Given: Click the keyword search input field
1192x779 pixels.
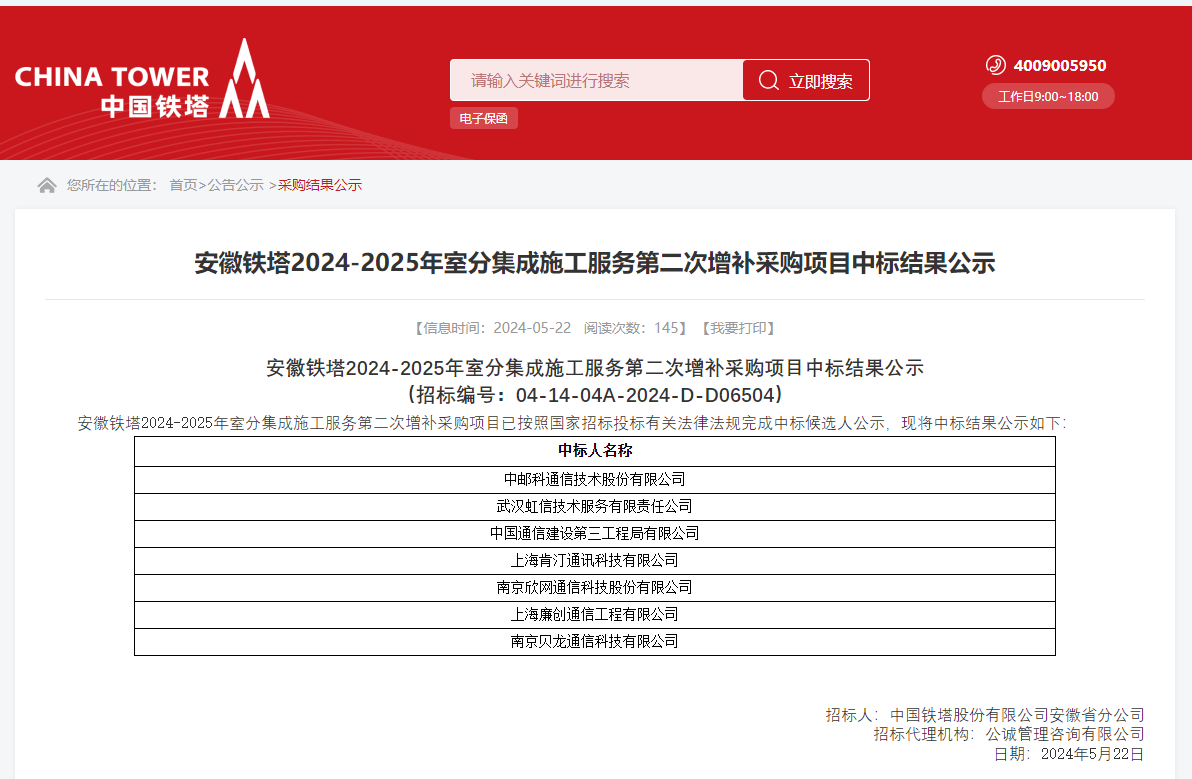Looking at the screenshot, I should coord(596,81).
